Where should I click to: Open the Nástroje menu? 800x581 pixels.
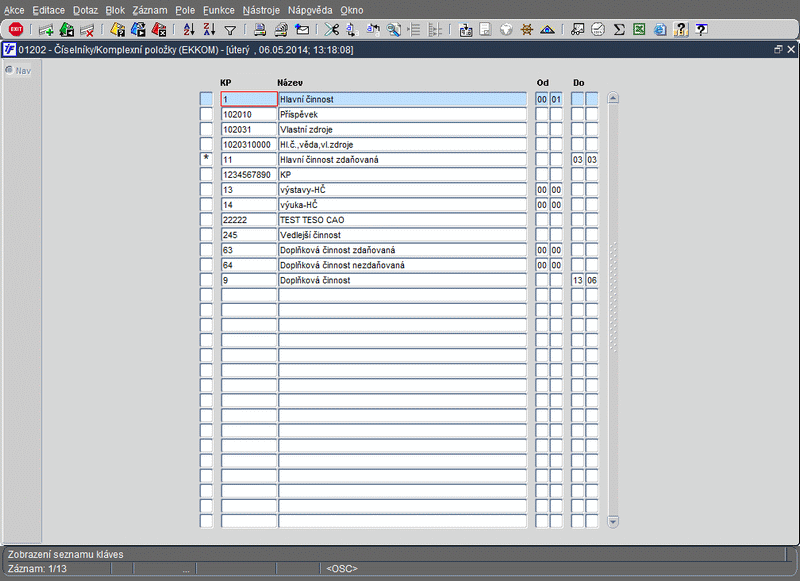click(x=261, y=10)
